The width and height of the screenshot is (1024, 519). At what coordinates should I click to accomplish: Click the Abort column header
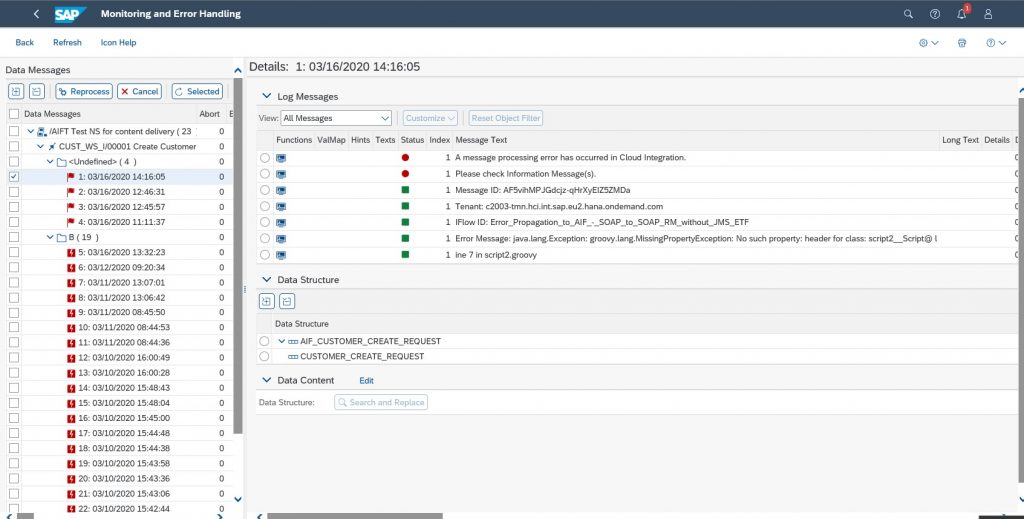[x=210, y=114]
